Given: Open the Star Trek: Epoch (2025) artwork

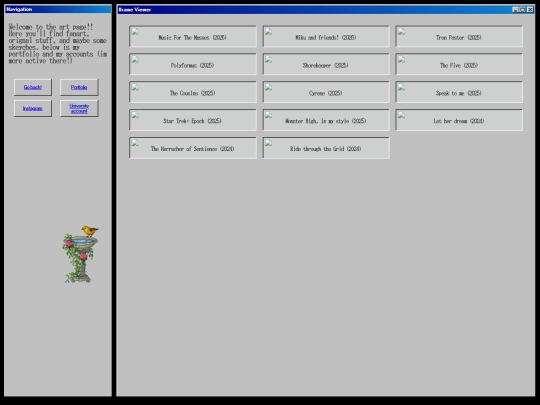Looking at the screenshot, I should (x=193, y=120).
